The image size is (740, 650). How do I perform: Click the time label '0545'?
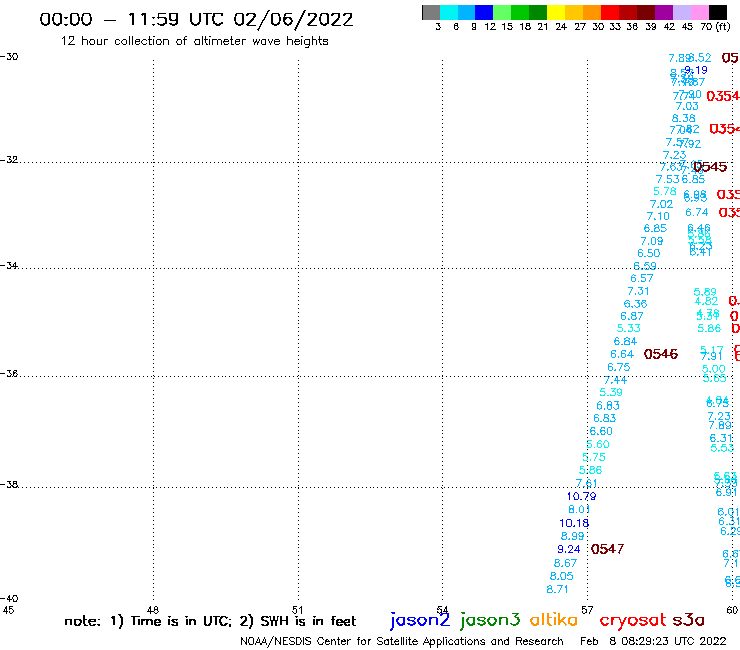pyautogui.click(x=710, y=167)
